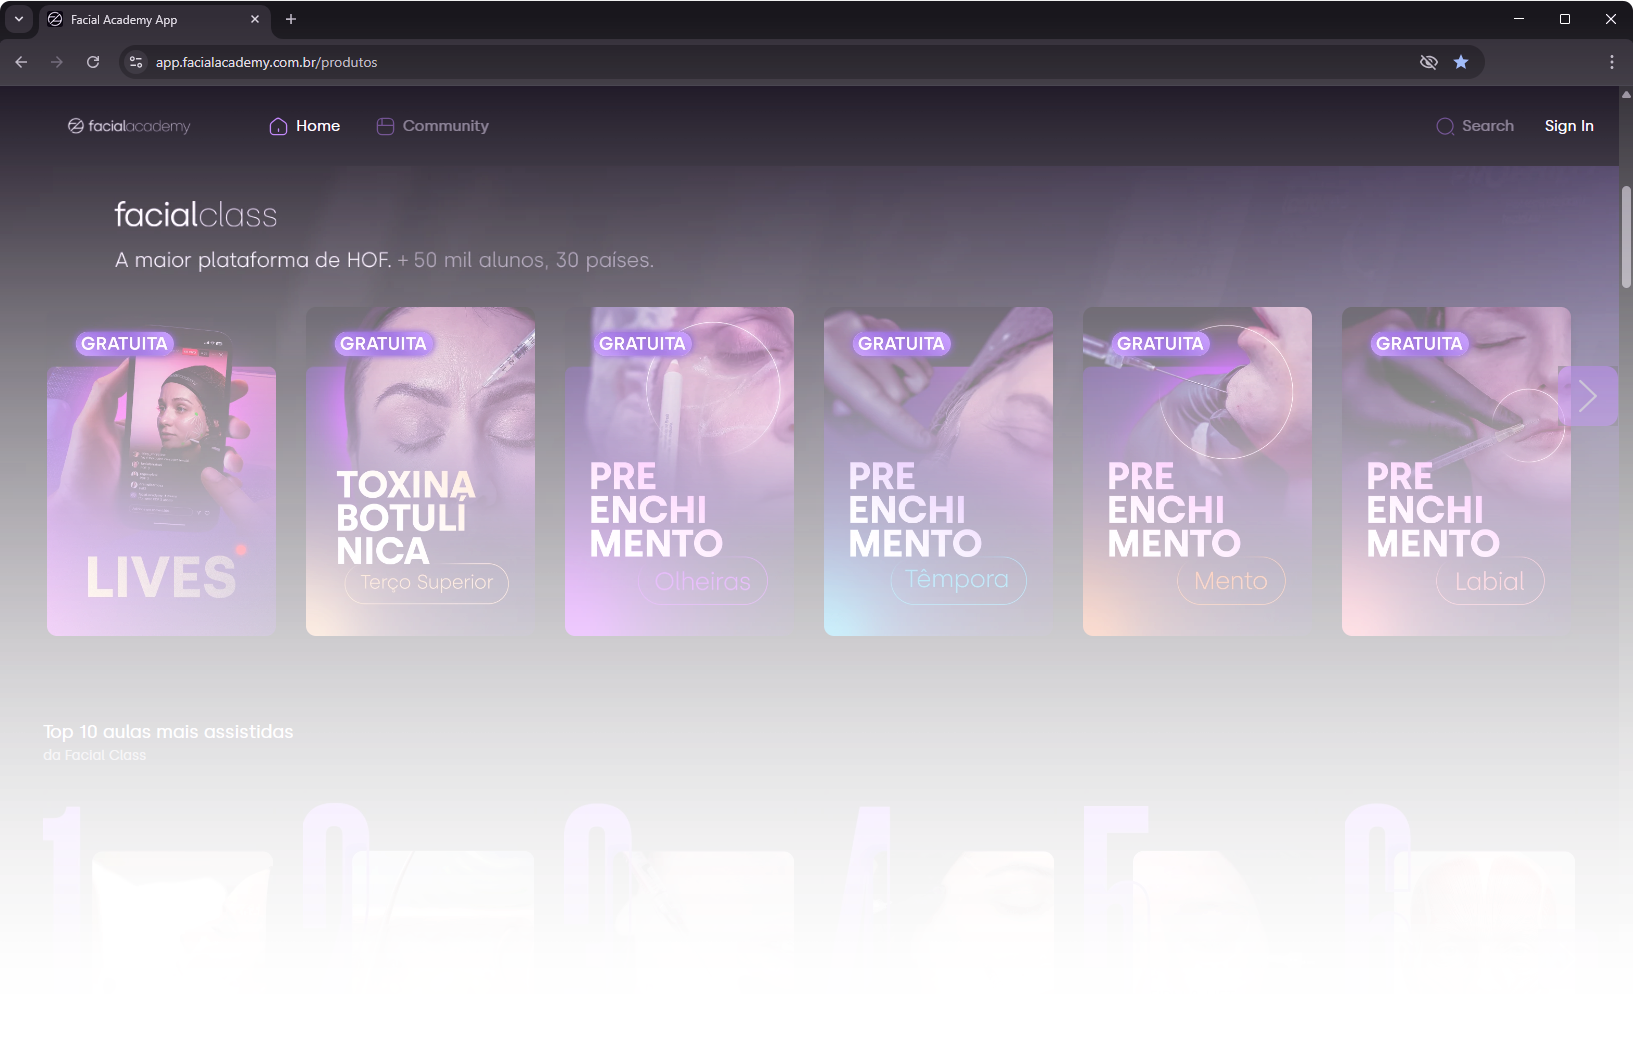Open the tab search dropdown

pyautogui.click(x=19, y=19)
